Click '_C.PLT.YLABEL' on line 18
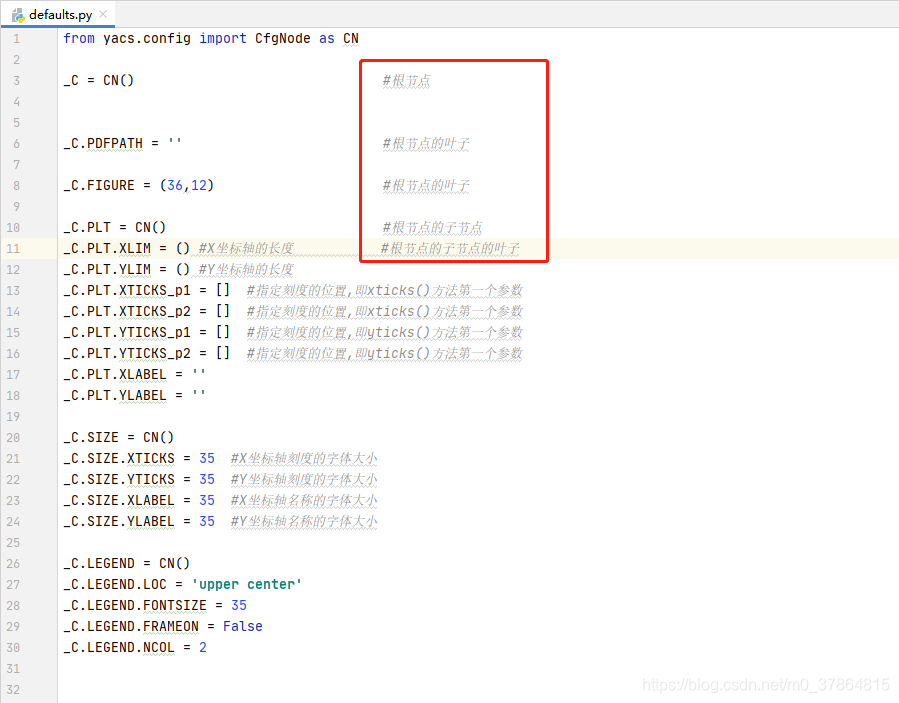This screenshot has height=703, width=899. point(115,396)
